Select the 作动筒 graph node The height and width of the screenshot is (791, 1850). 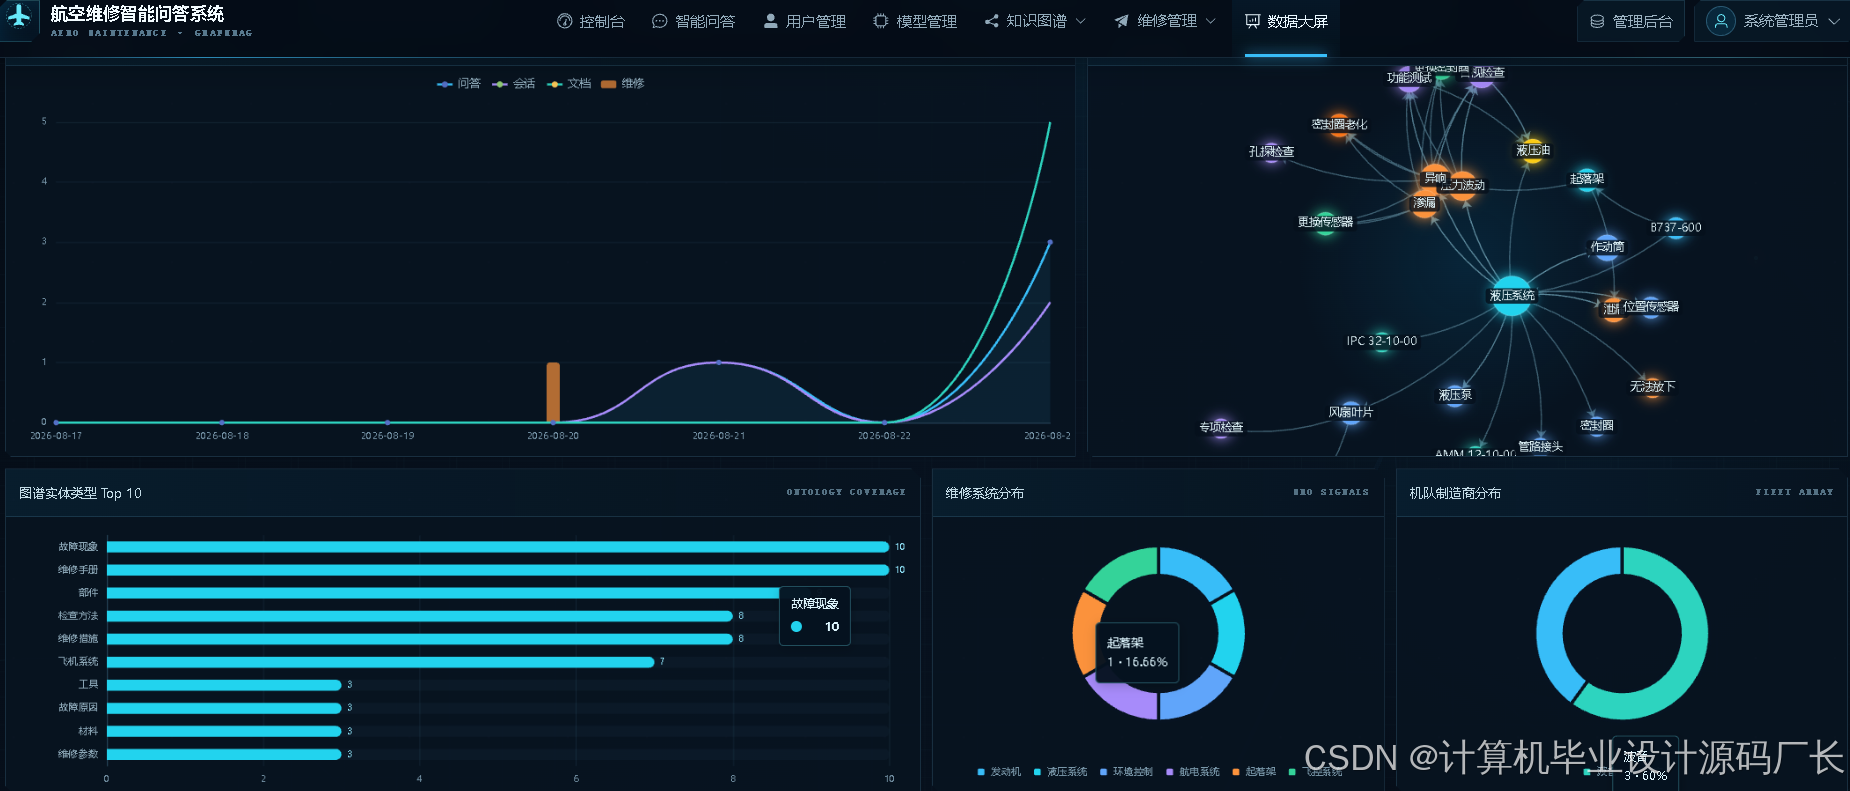(x=1607, y=247)
